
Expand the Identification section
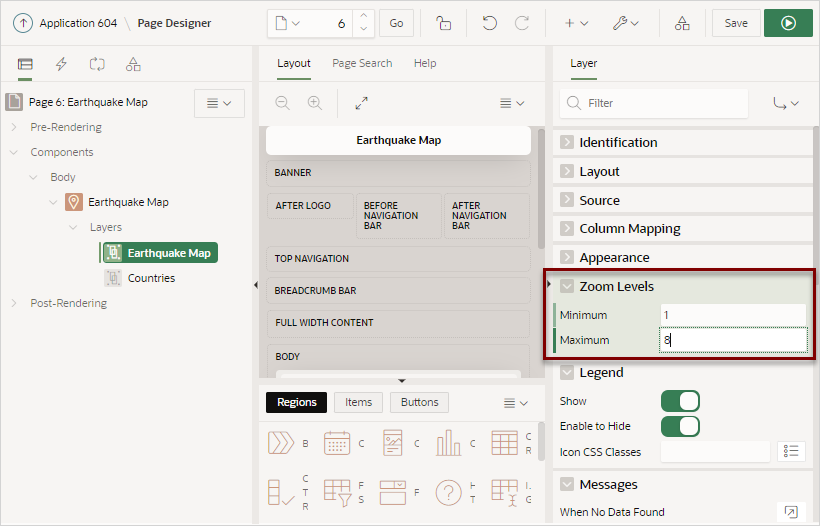[x=567, y=142]
